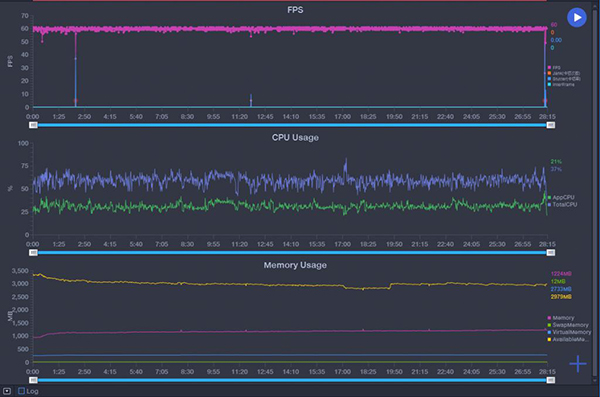Click the 12MB swap memory value
Image resolution: width=600 pixels, height=397 pixels.
point(558,281)
